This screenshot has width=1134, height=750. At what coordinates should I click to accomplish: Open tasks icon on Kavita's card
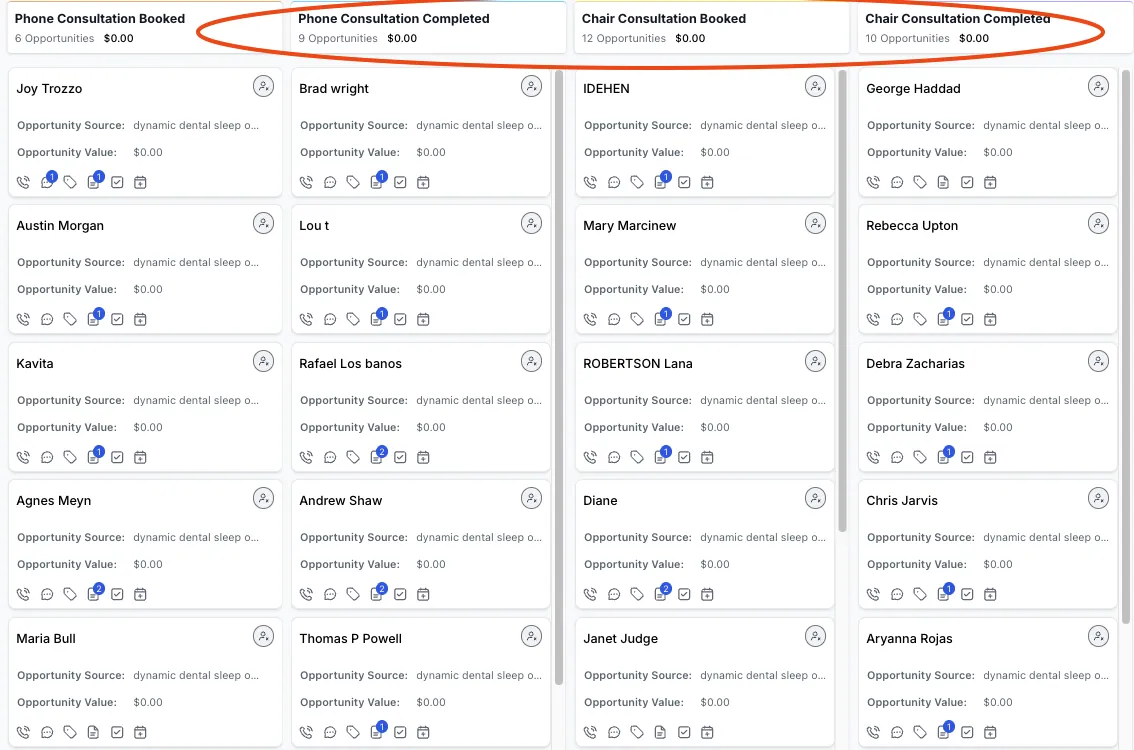117,458
